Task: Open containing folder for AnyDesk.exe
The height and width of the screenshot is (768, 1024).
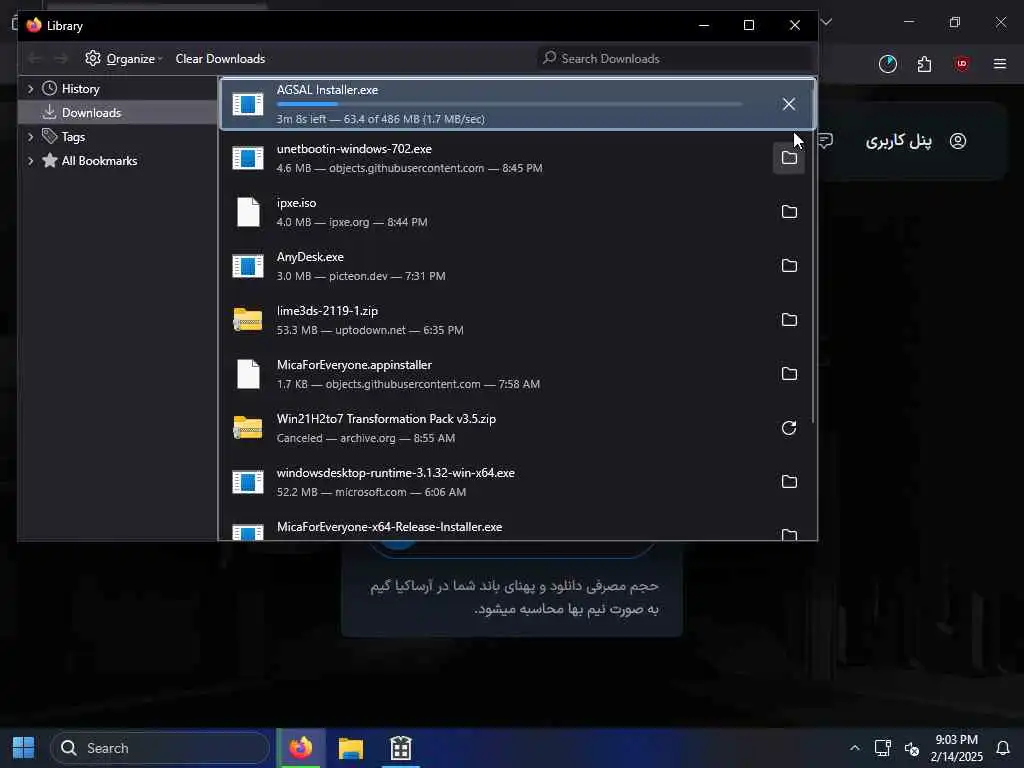Action: (x=789, y=266)
